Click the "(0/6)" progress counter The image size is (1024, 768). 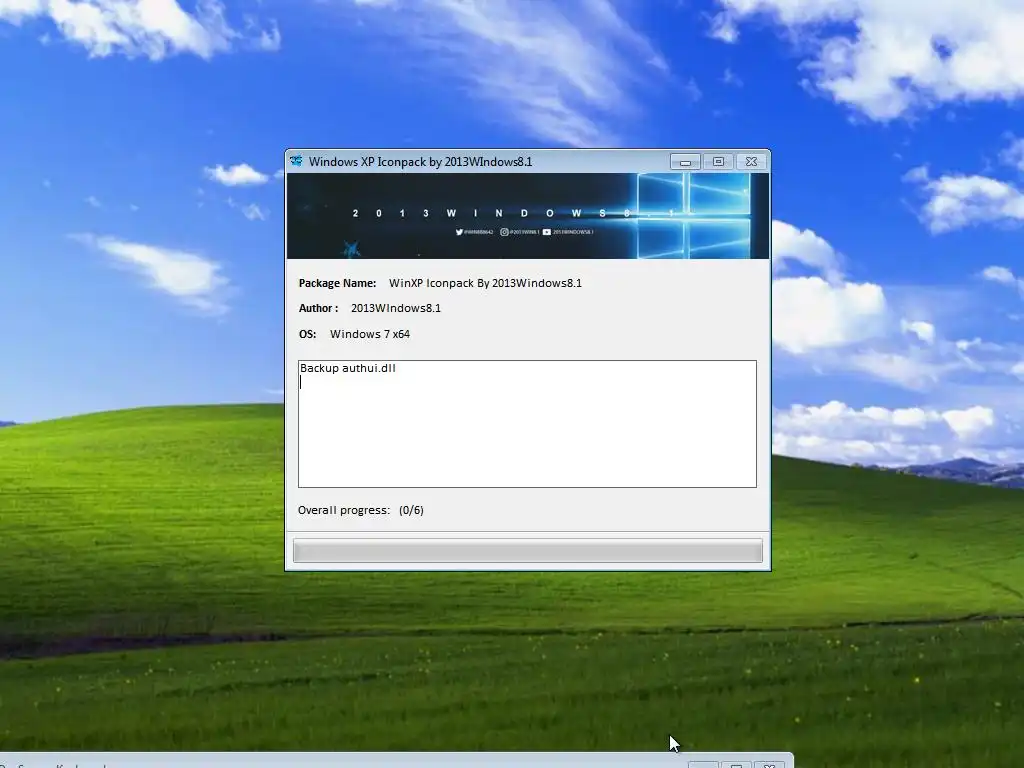(411, 510)
